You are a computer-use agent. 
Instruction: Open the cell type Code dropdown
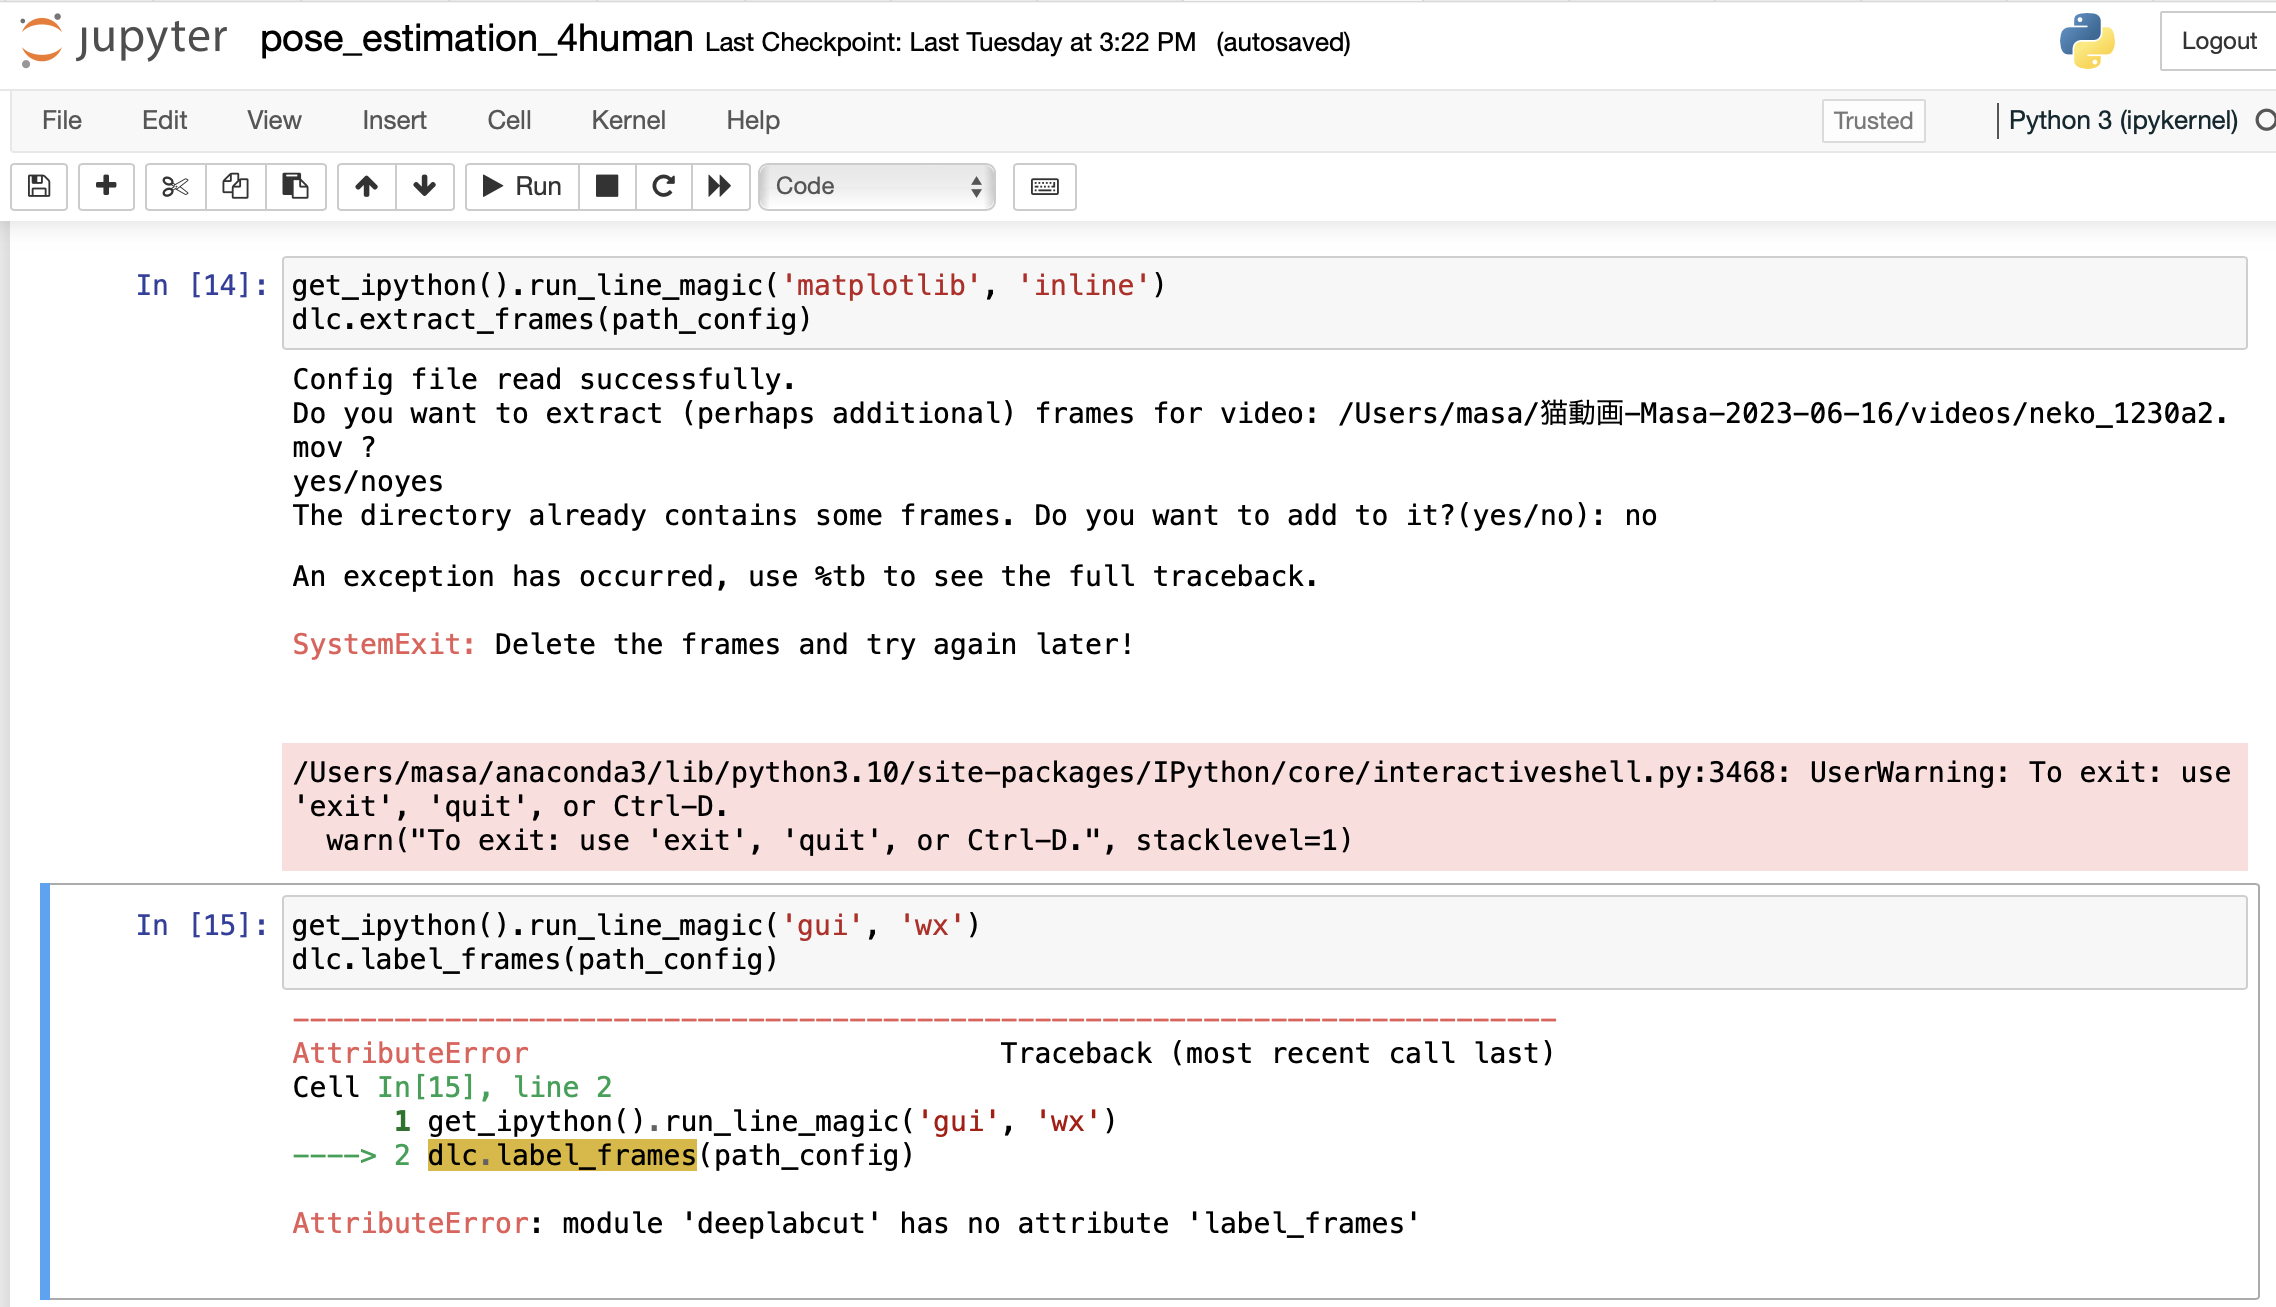[877, 186]
